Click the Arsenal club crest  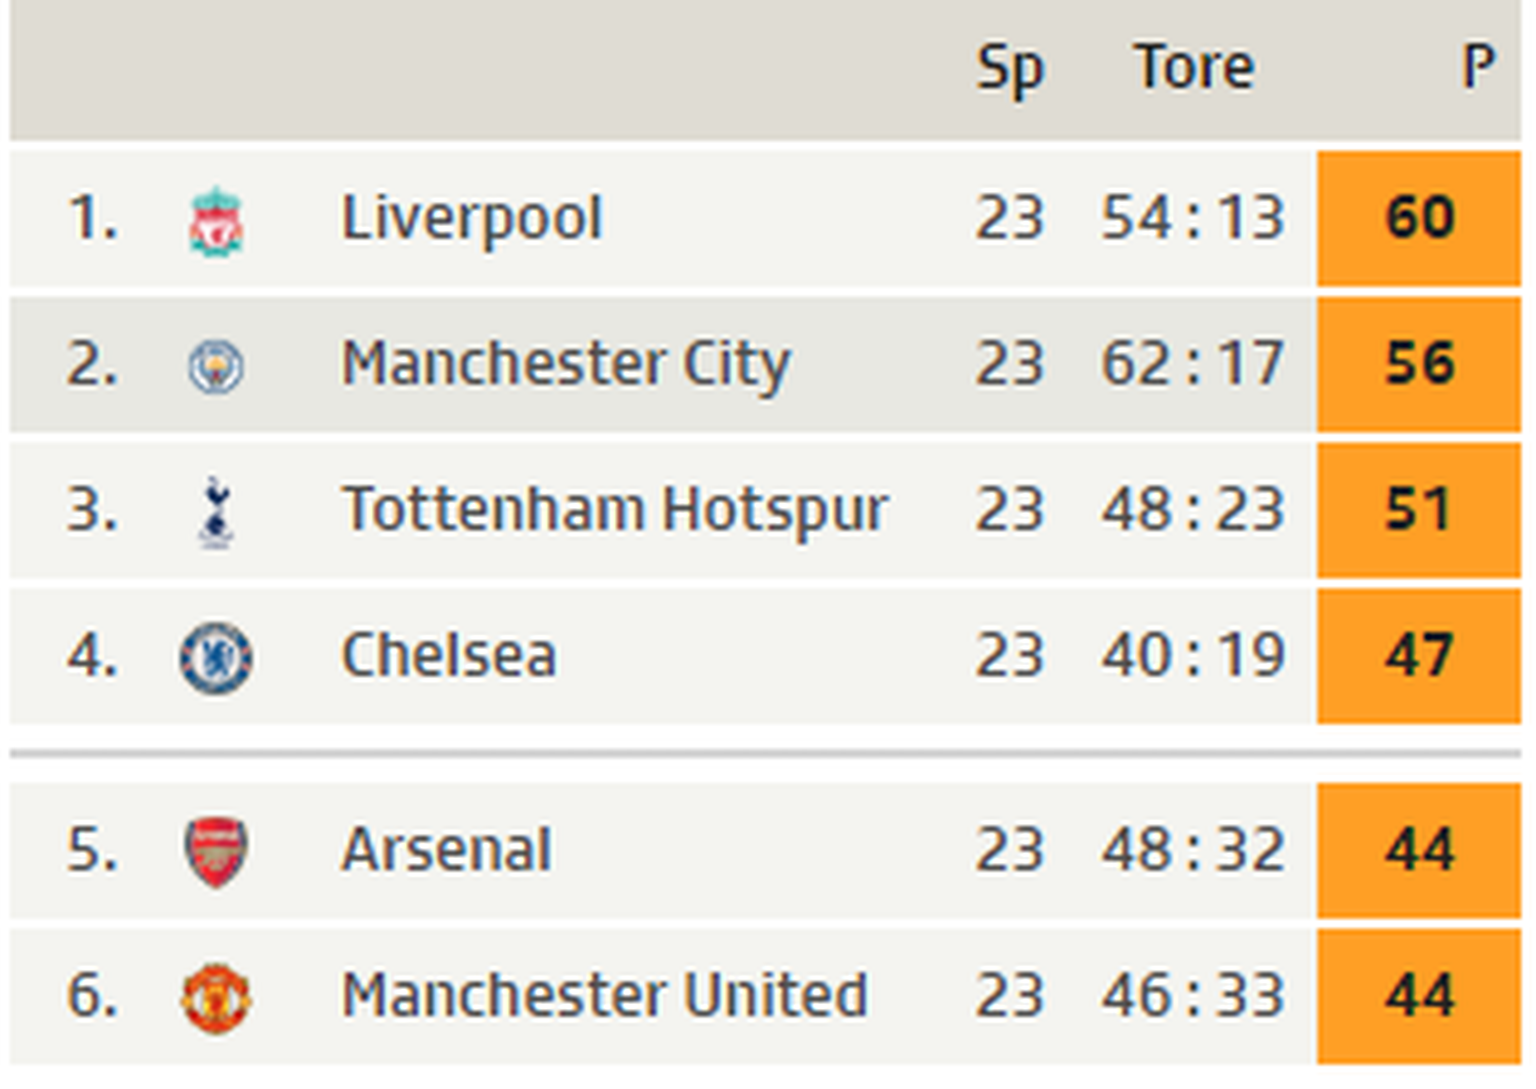coord(216,852)
